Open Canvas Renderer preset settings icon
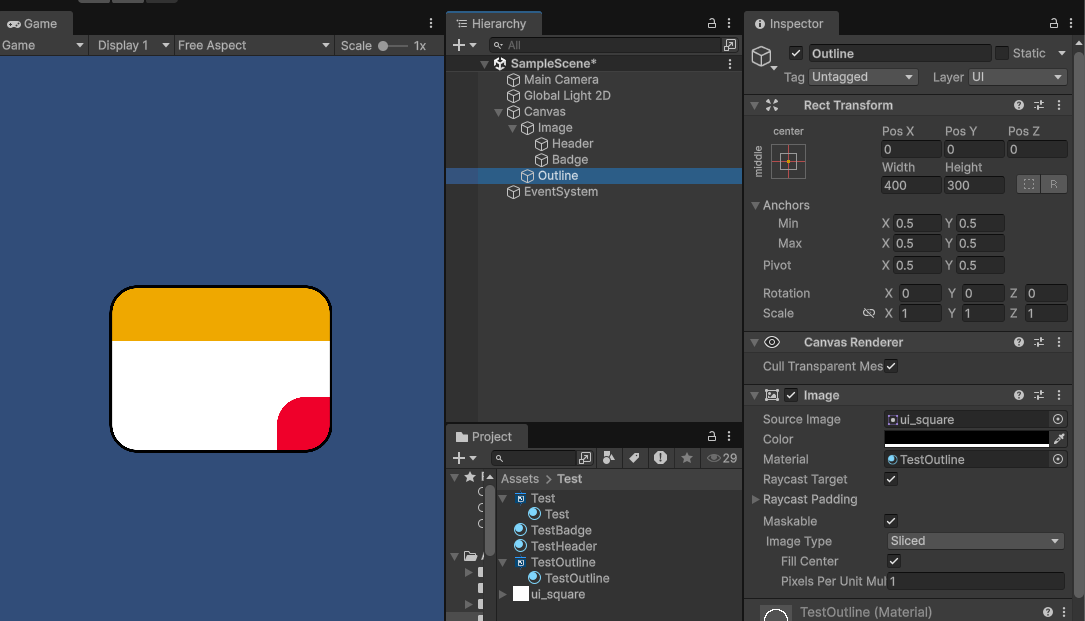This screenshot has height=621, width=1085. click(1039, 342)
